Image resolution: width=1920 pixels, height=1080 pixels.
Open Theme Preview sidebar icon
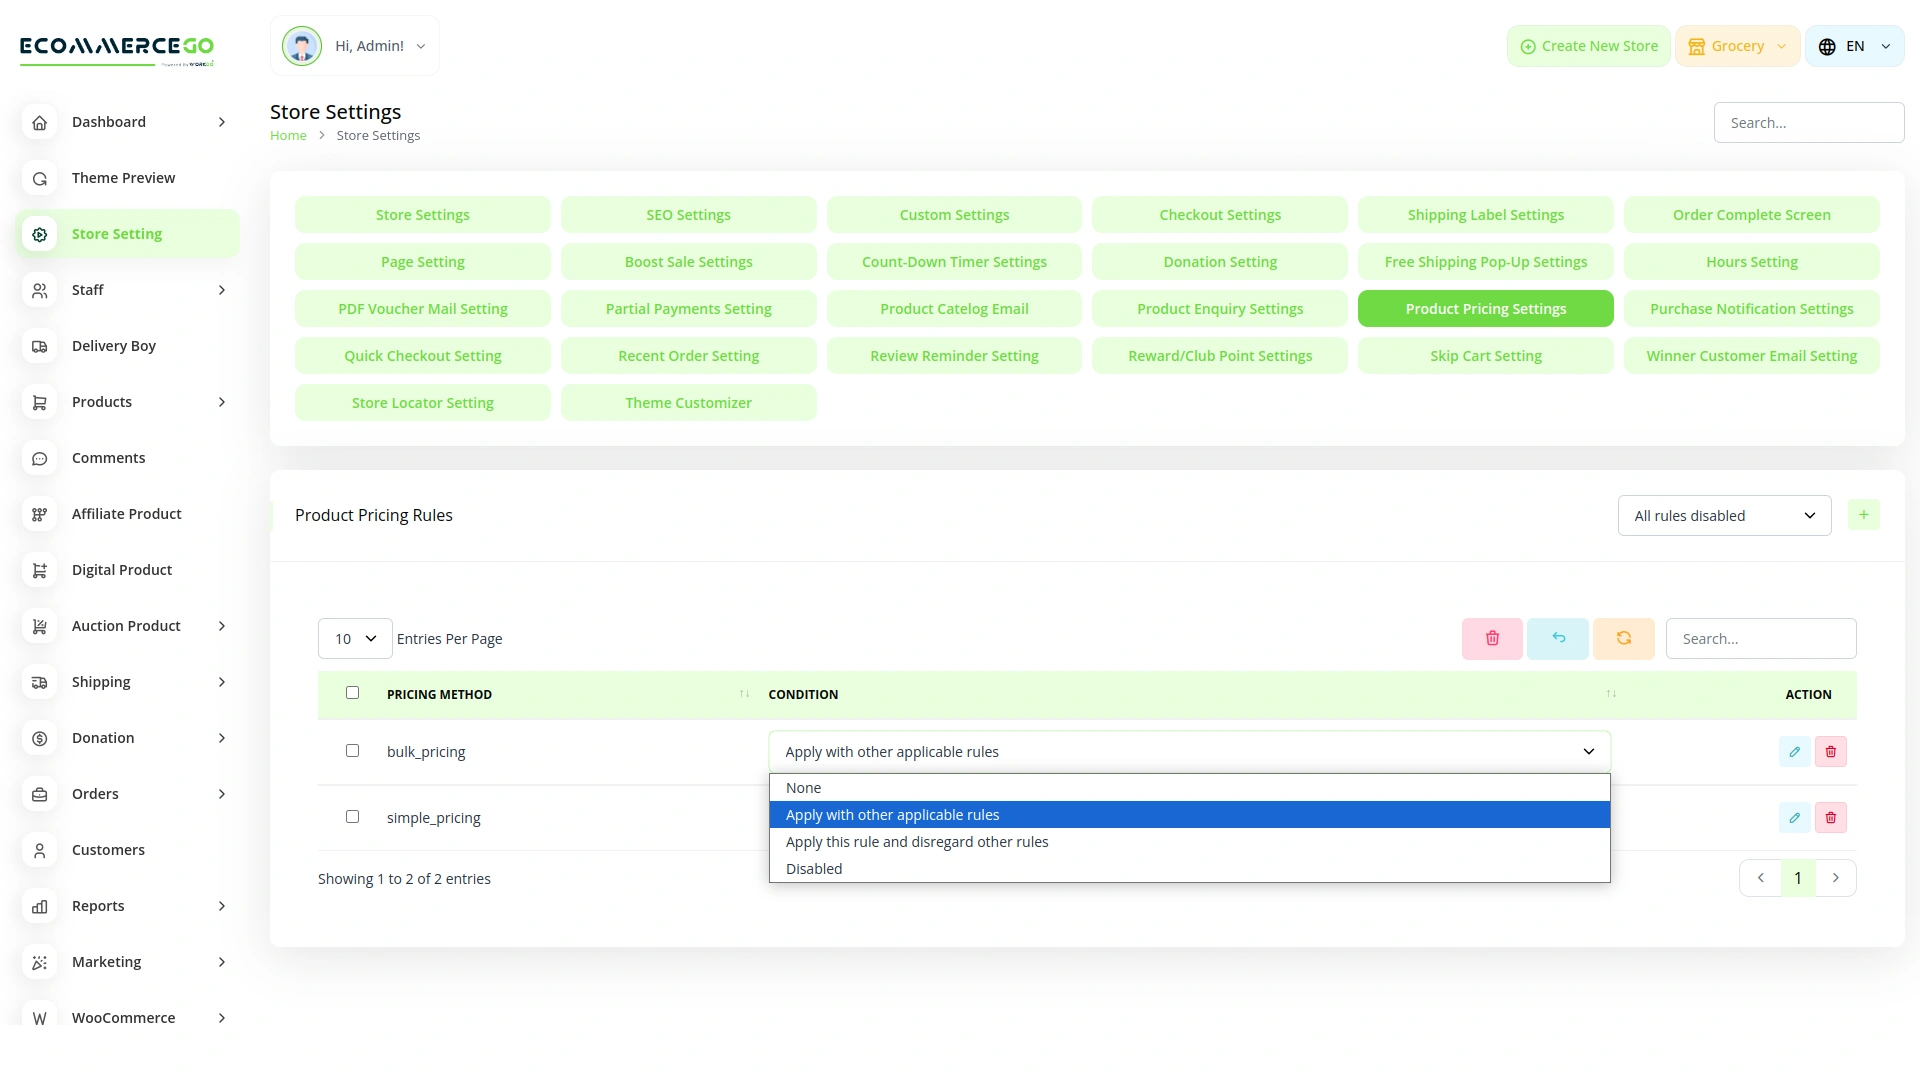point(40,178)
